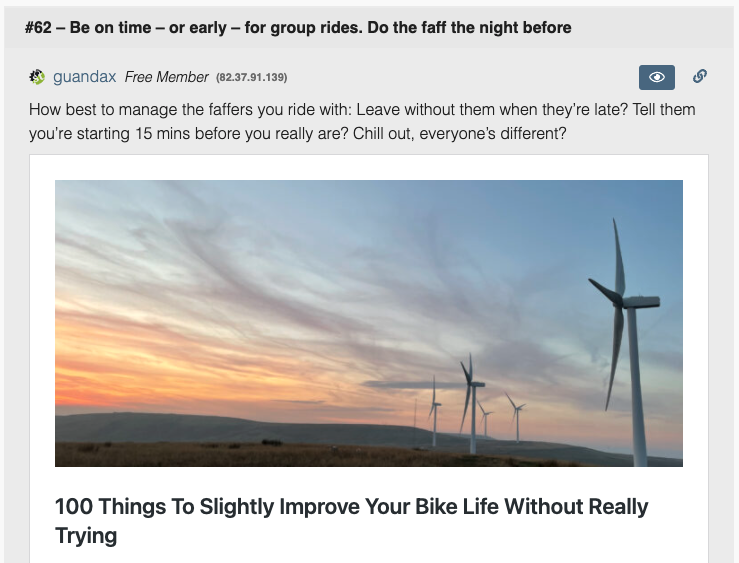The width and height of the screenshot is (739, 563).
Task: Toggle the eye icon to watch this post
Action: 657,77
